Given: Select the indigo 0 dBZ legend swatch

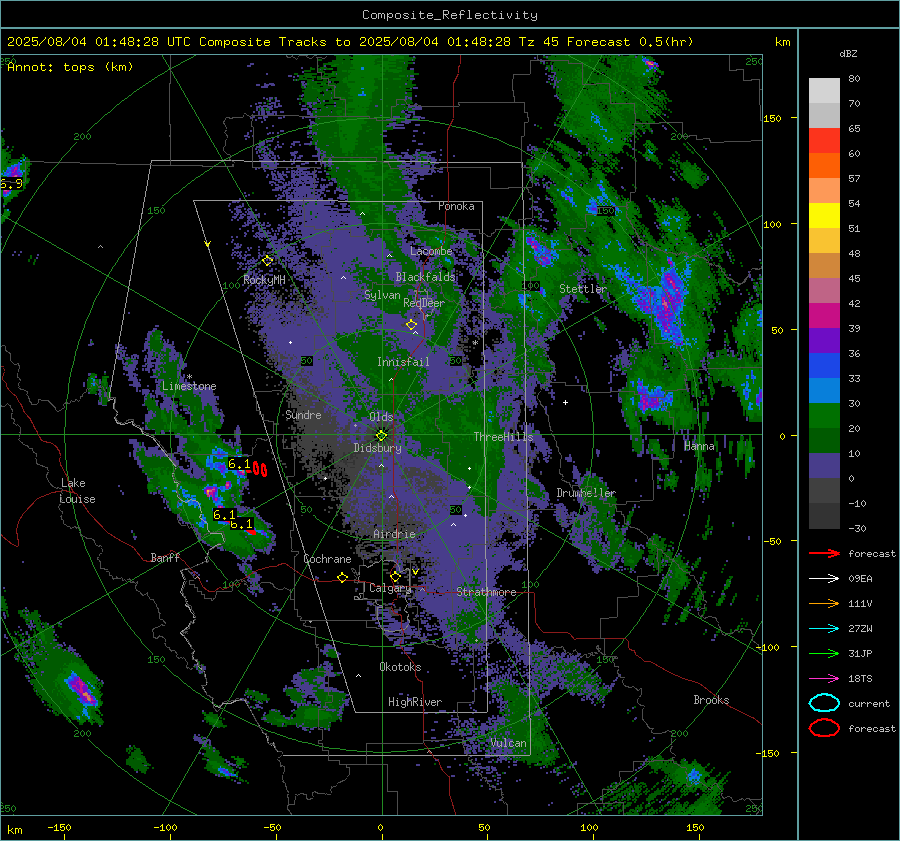Looking at the screenshot, I should (x=824, y=466).
